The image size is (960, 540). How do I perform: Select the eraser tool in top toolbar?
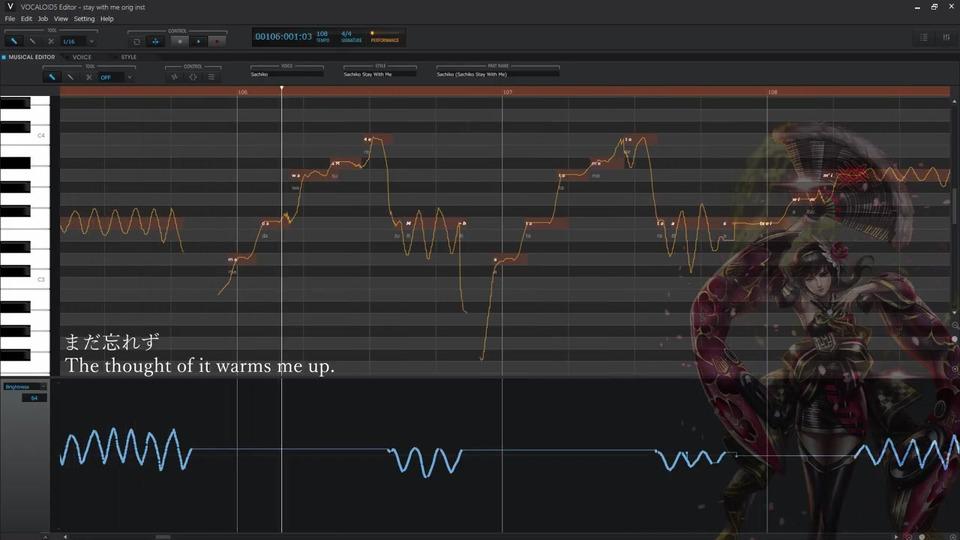click(51, 41)
